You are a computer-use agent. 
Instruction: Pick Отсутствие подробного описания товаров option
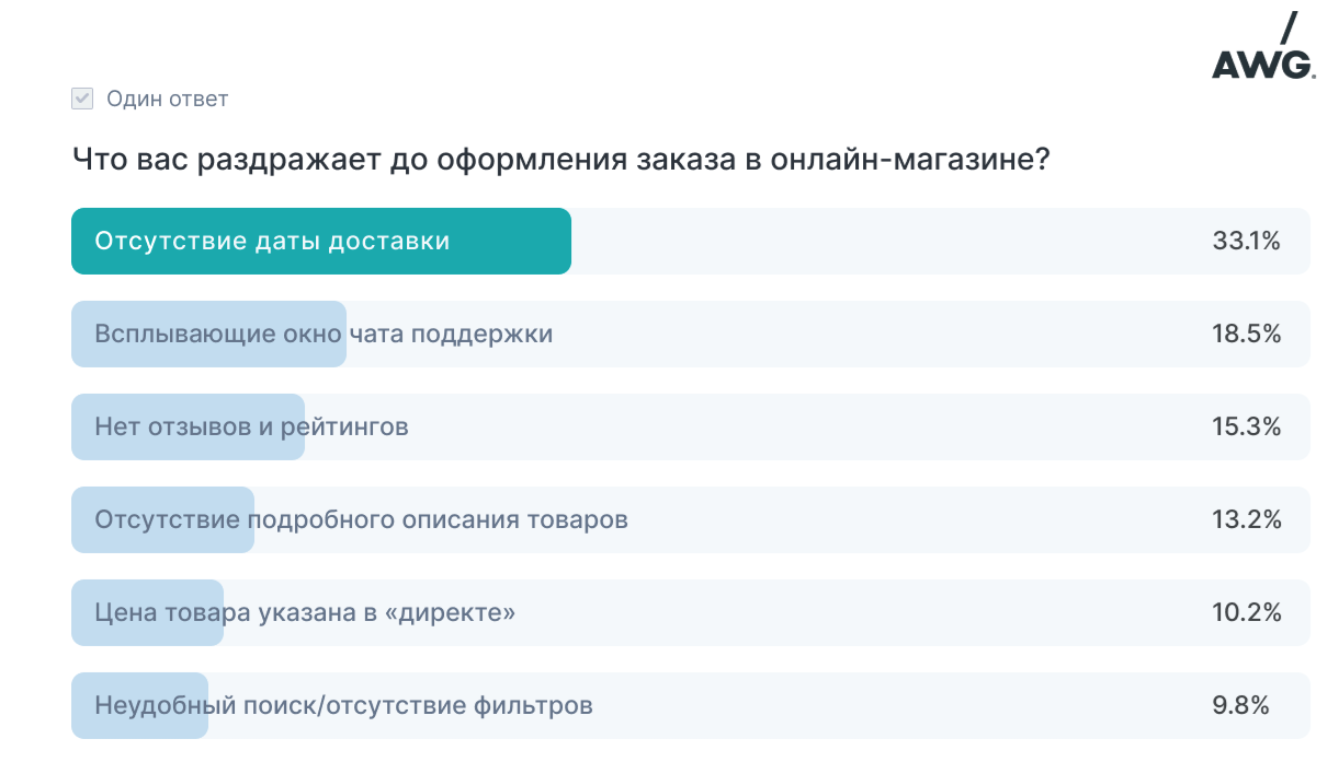(x=690, y=520)
